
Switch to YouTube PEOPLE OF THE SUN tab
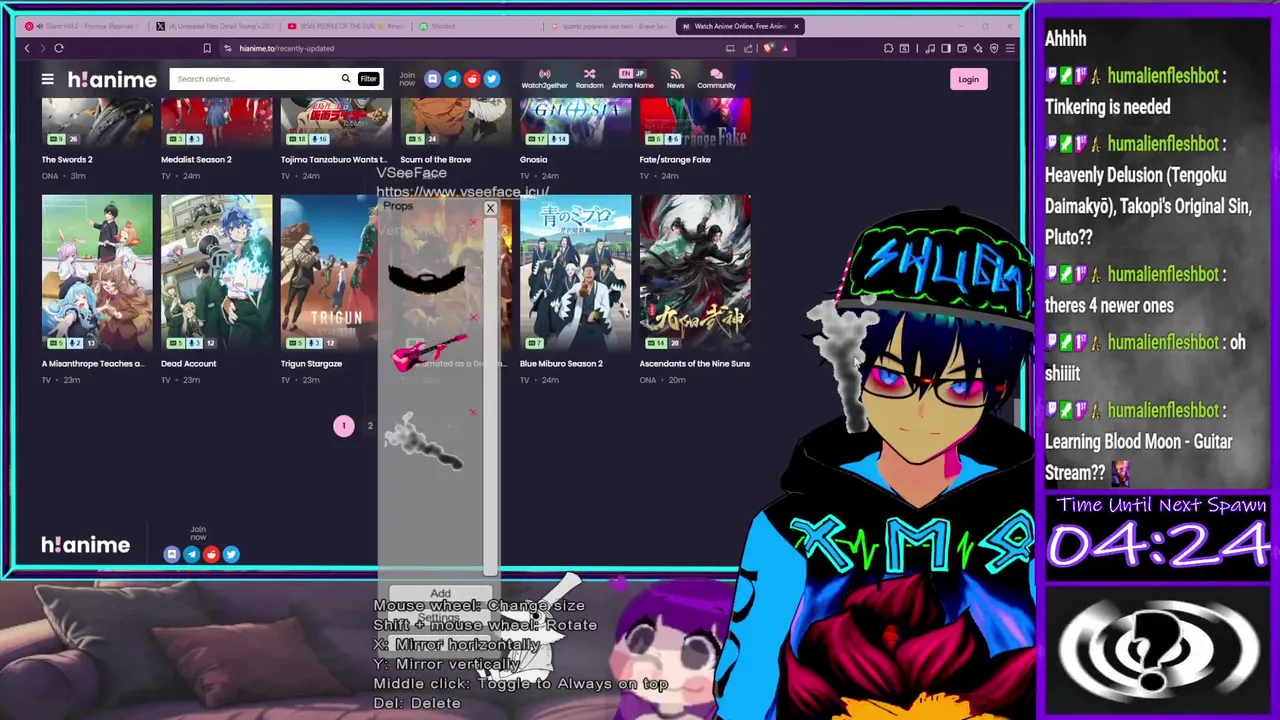point(346,26)
